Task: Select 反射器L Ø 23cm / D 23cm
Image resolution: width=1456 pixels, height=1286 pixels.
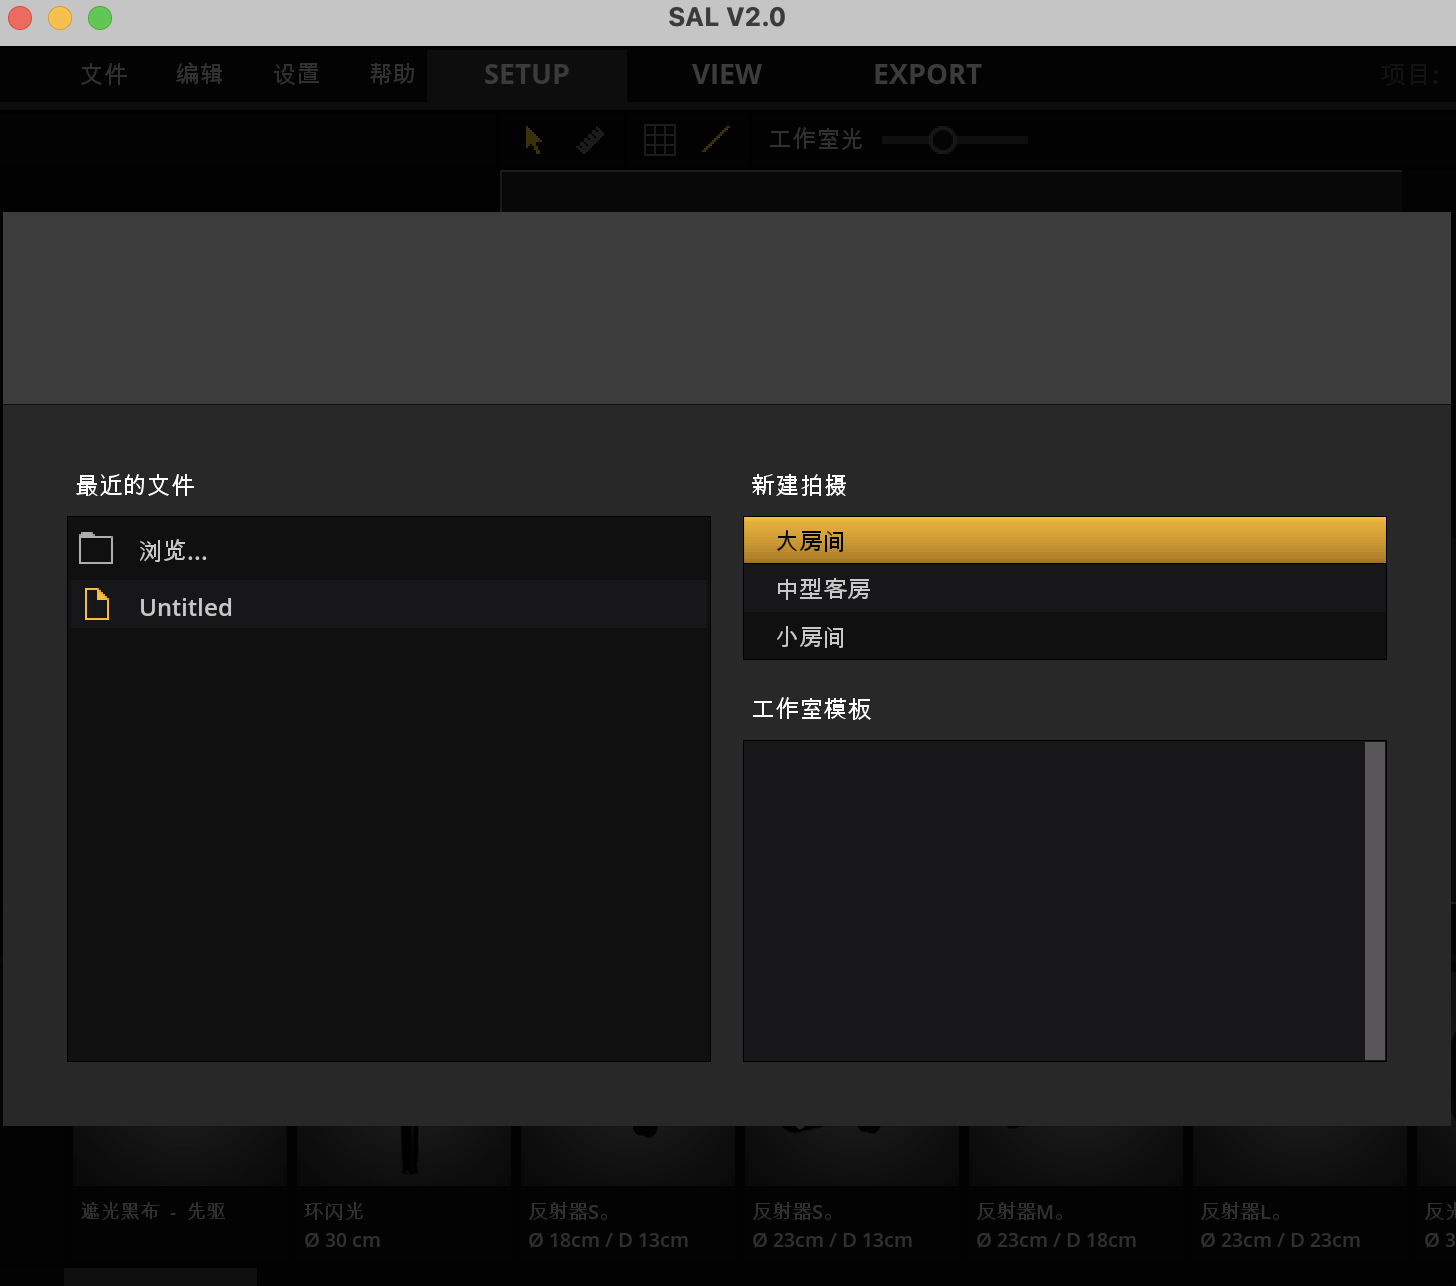Action: pos(1300,1190)
